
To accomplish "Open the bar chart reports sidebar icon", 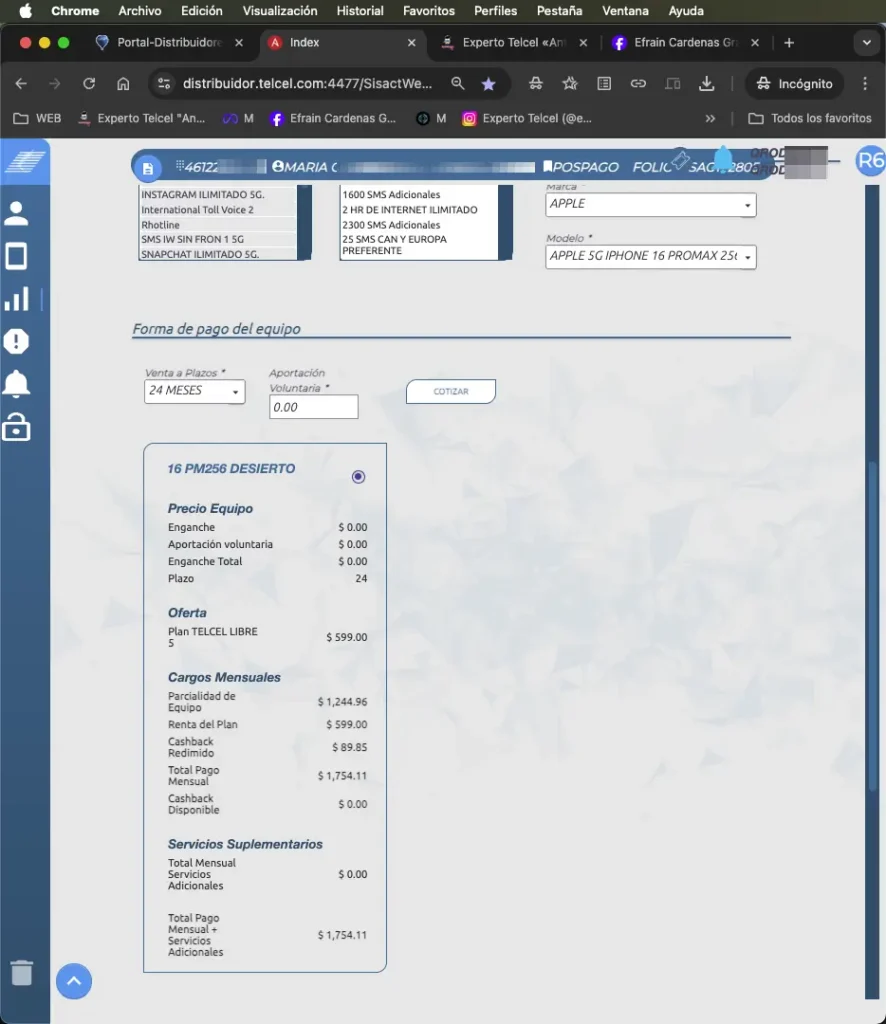I will tap(16, 299).
